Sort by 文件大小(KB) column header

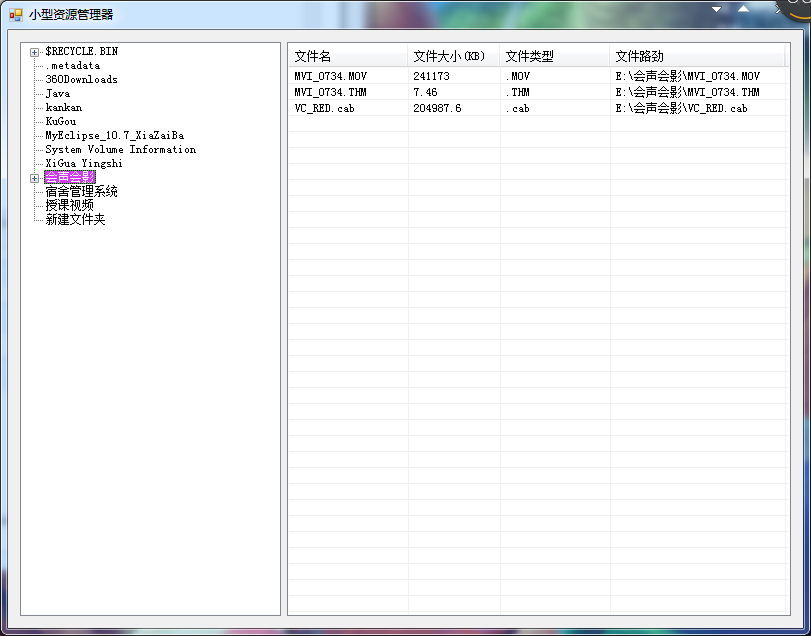[454, 56]
